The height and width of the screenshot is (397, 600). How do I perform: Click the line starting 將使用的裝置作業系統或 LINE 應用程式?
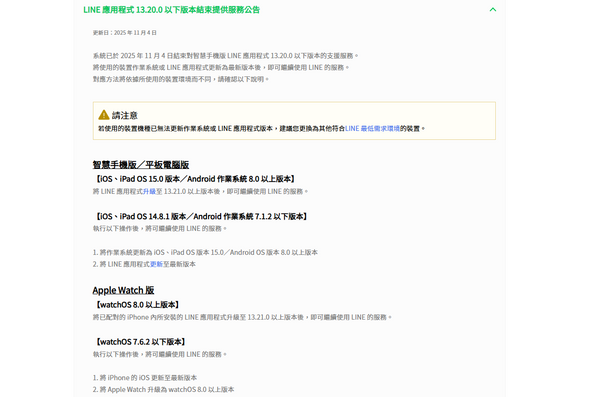[221, 68]
